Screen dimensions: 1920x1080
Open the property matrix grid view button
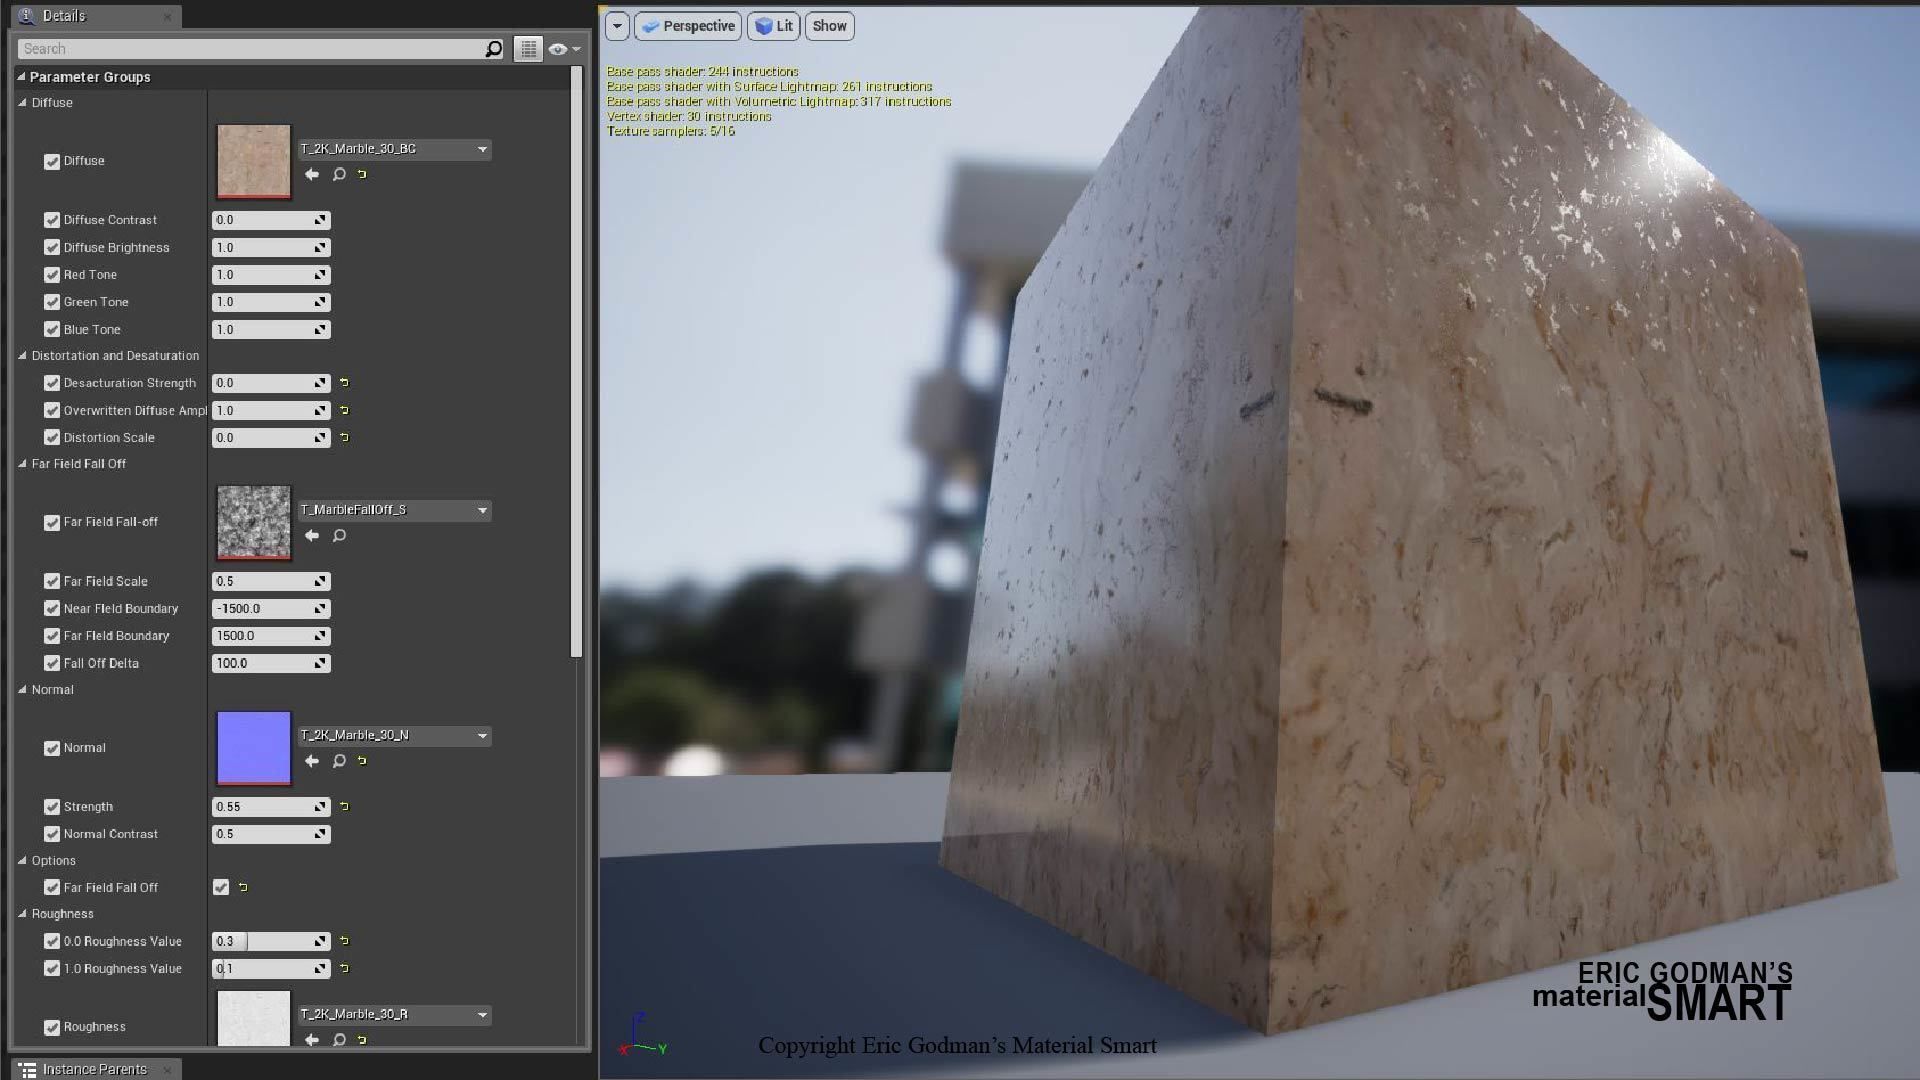point(528,49)
